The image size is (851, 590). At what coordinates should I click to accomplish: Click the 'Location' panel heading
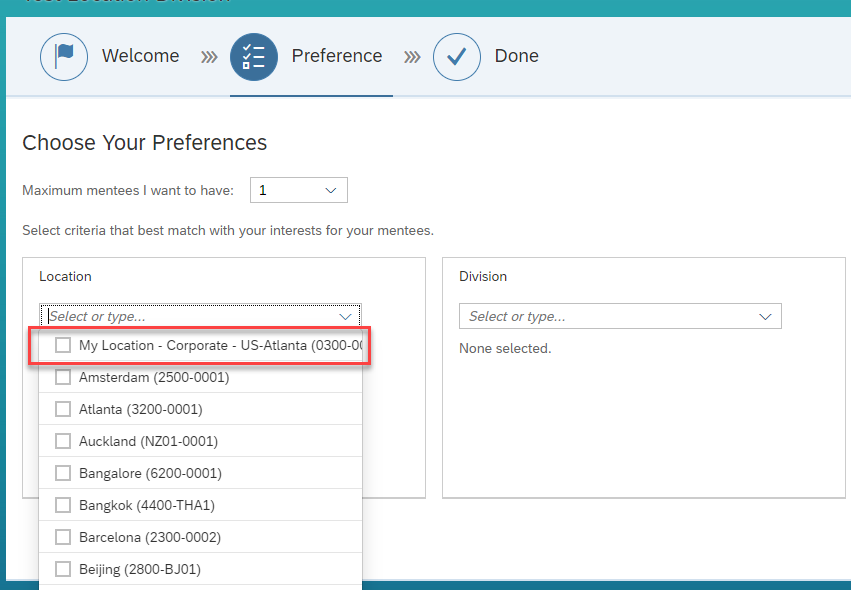(65, 276)
